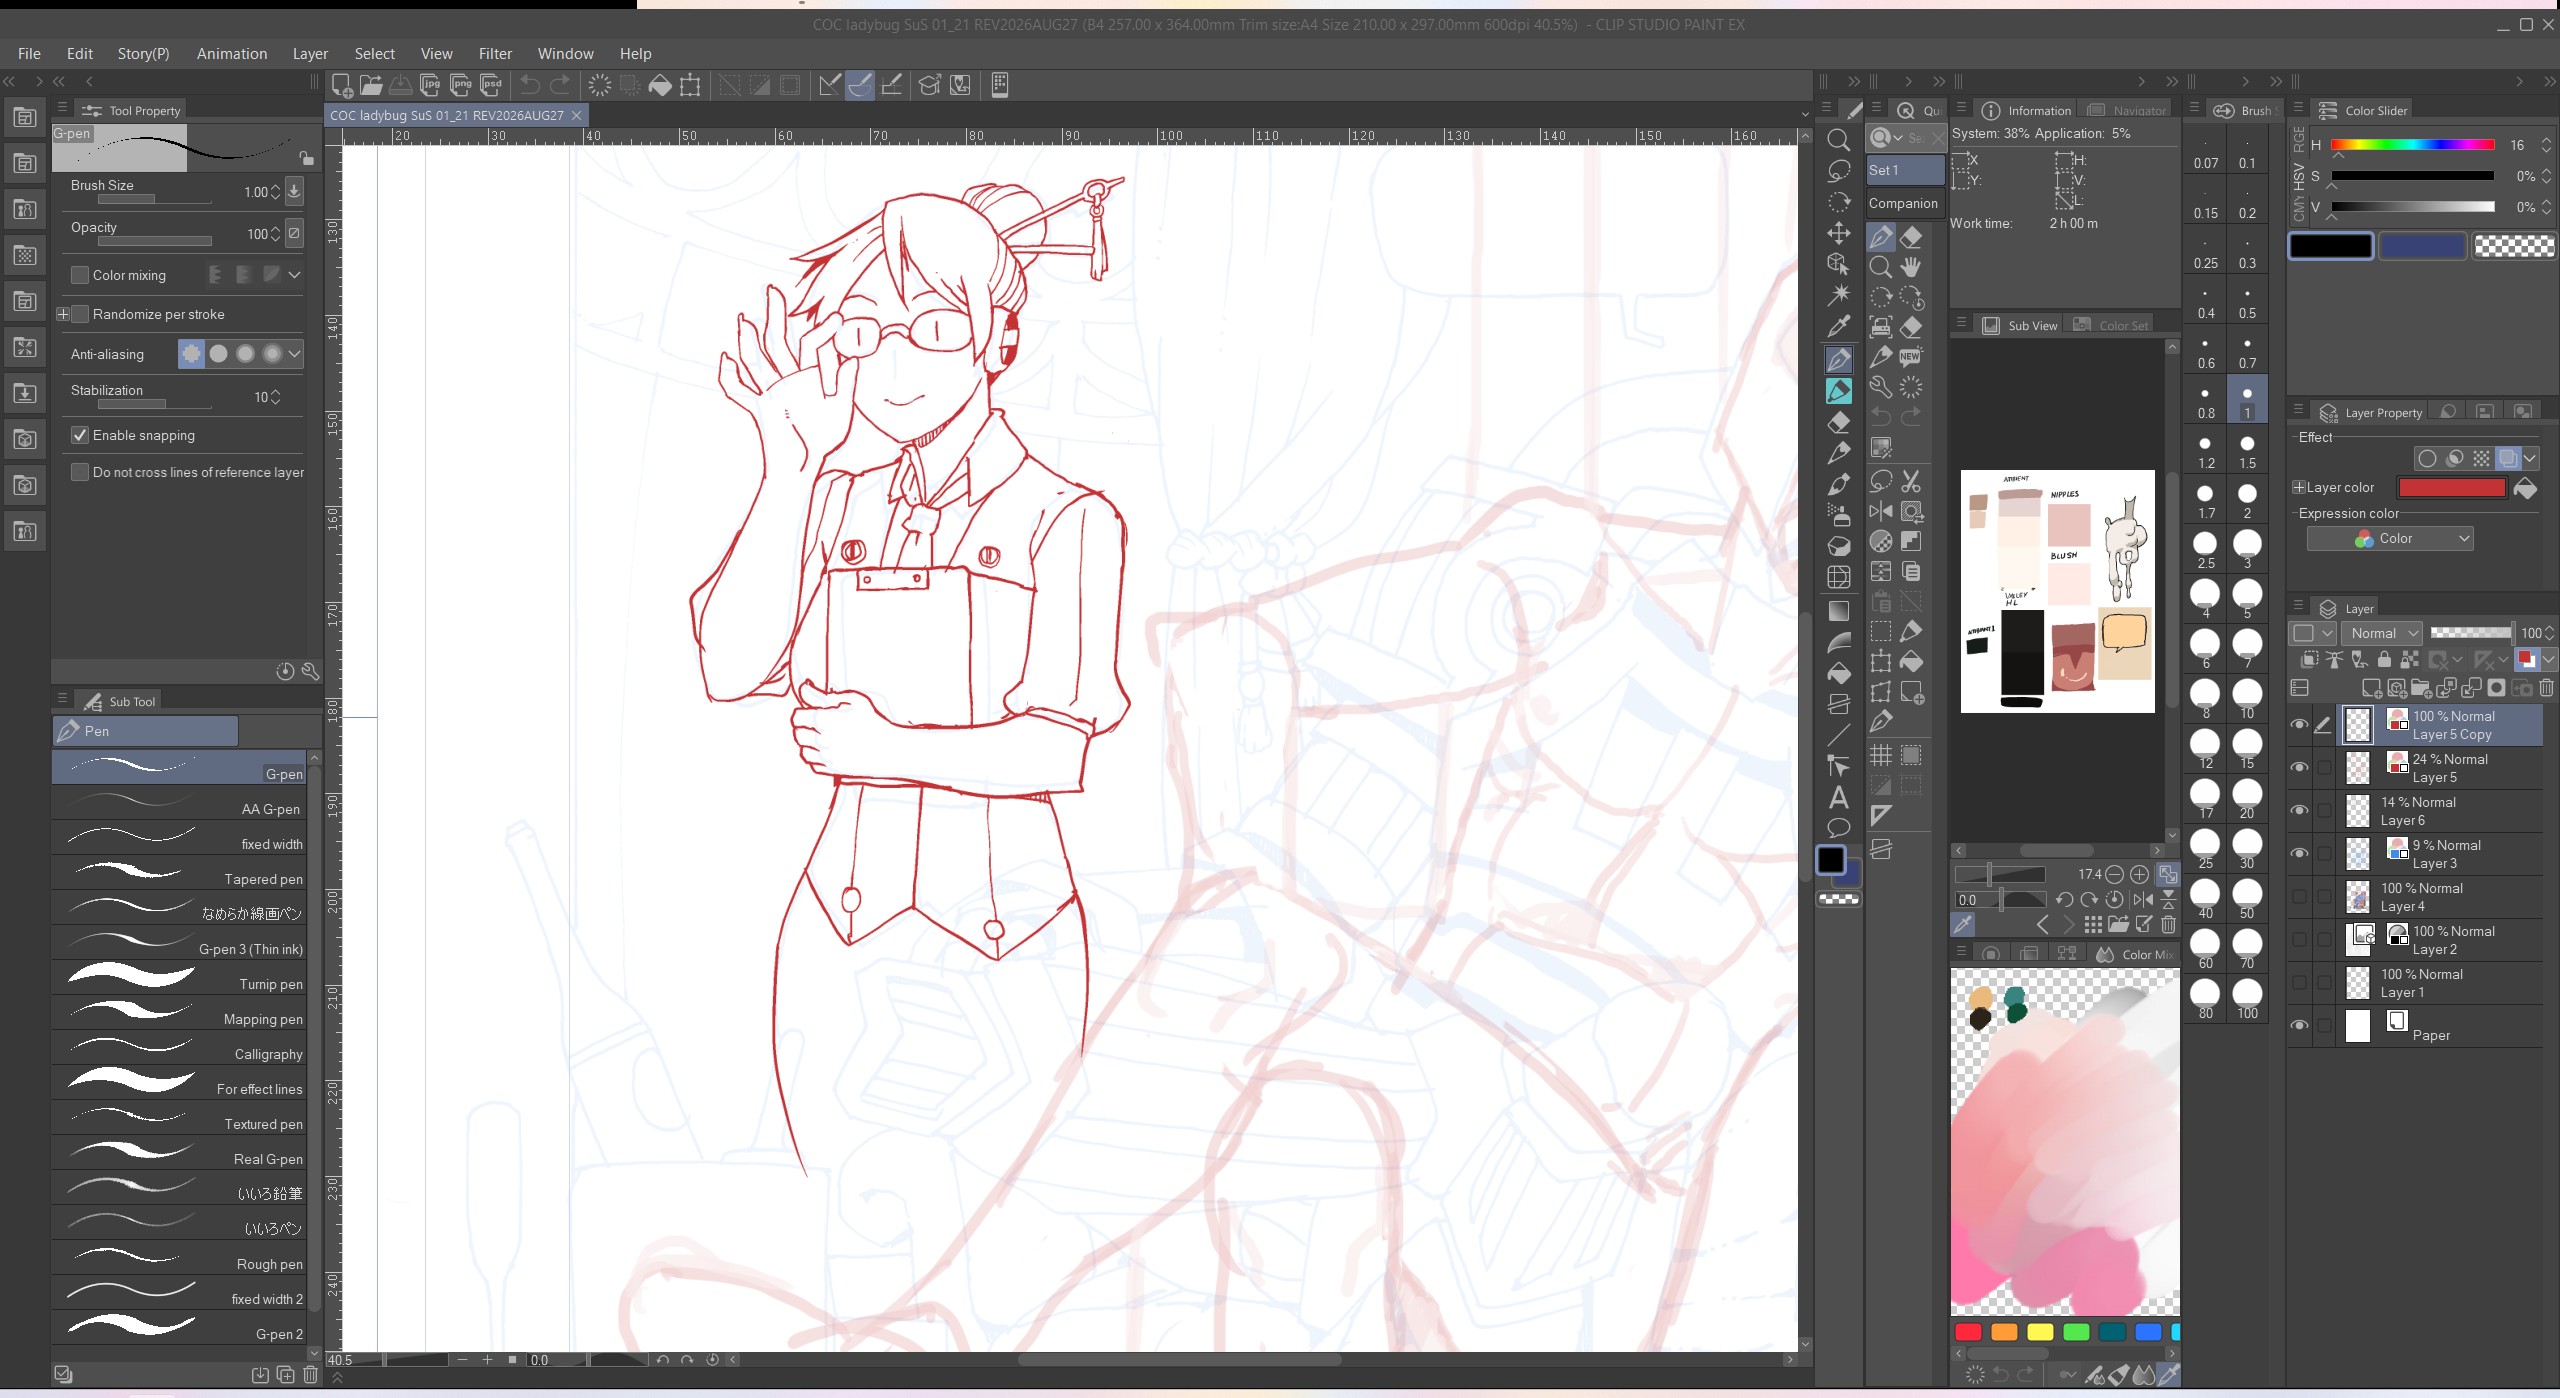This screenshot has width=2560, height=1398.
Task: Click the Hue slider in Color Slider
Action: tap(2412, 145)
